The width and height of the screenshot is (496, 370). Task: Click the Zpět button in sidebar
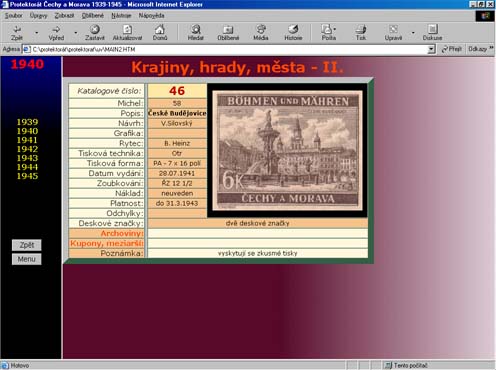point(27,245)
